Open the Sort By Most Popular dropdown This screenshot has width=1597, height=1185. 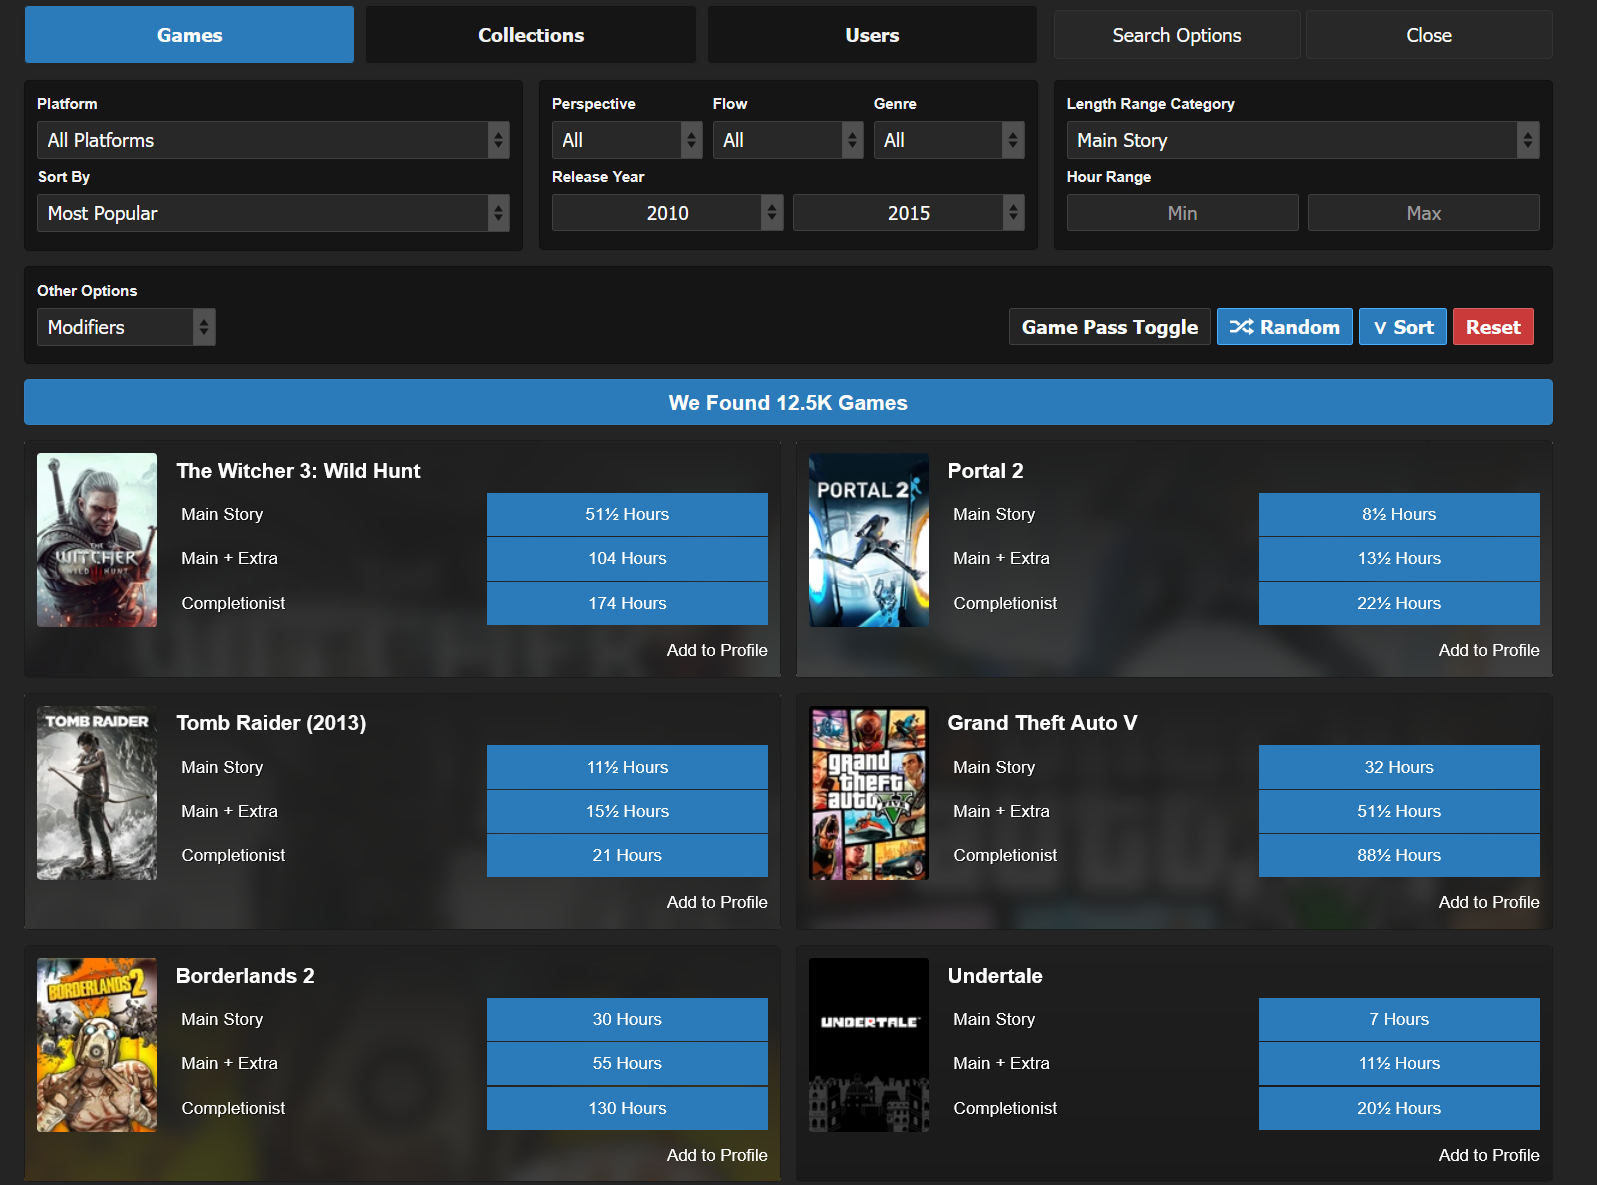click(273, 213)
